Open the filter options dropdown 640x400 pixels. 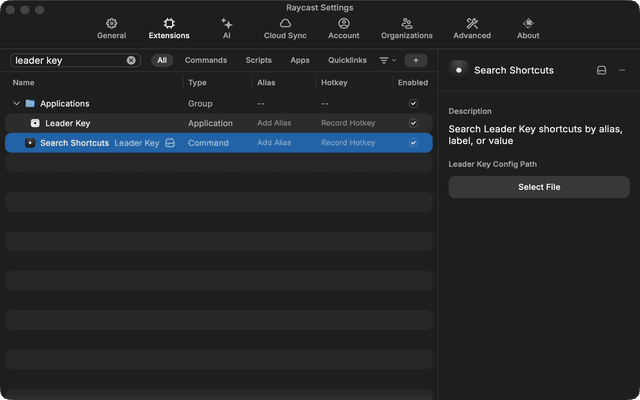pos(387,60)
